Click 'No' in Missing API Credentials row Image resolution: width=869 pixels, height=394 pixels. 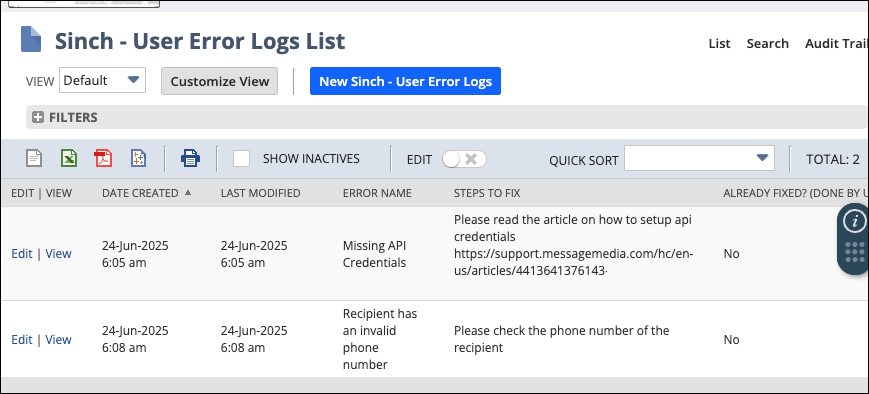click(x=732, y=254)
